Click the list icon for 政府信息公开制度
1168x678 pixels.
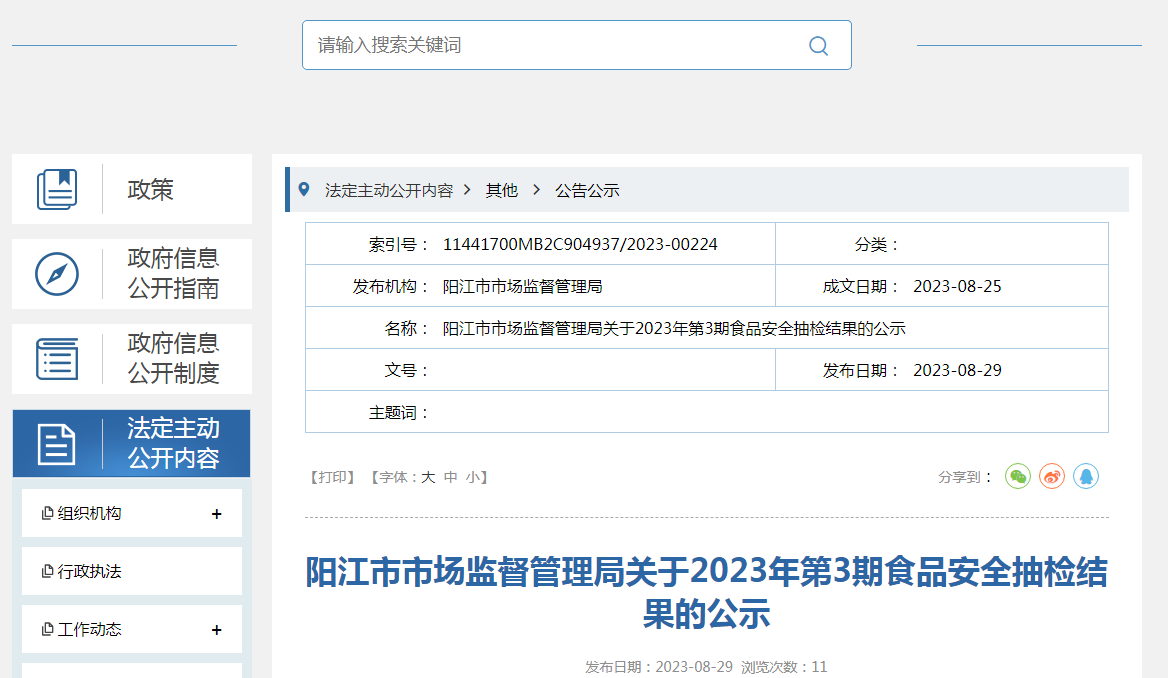point(57,358)
